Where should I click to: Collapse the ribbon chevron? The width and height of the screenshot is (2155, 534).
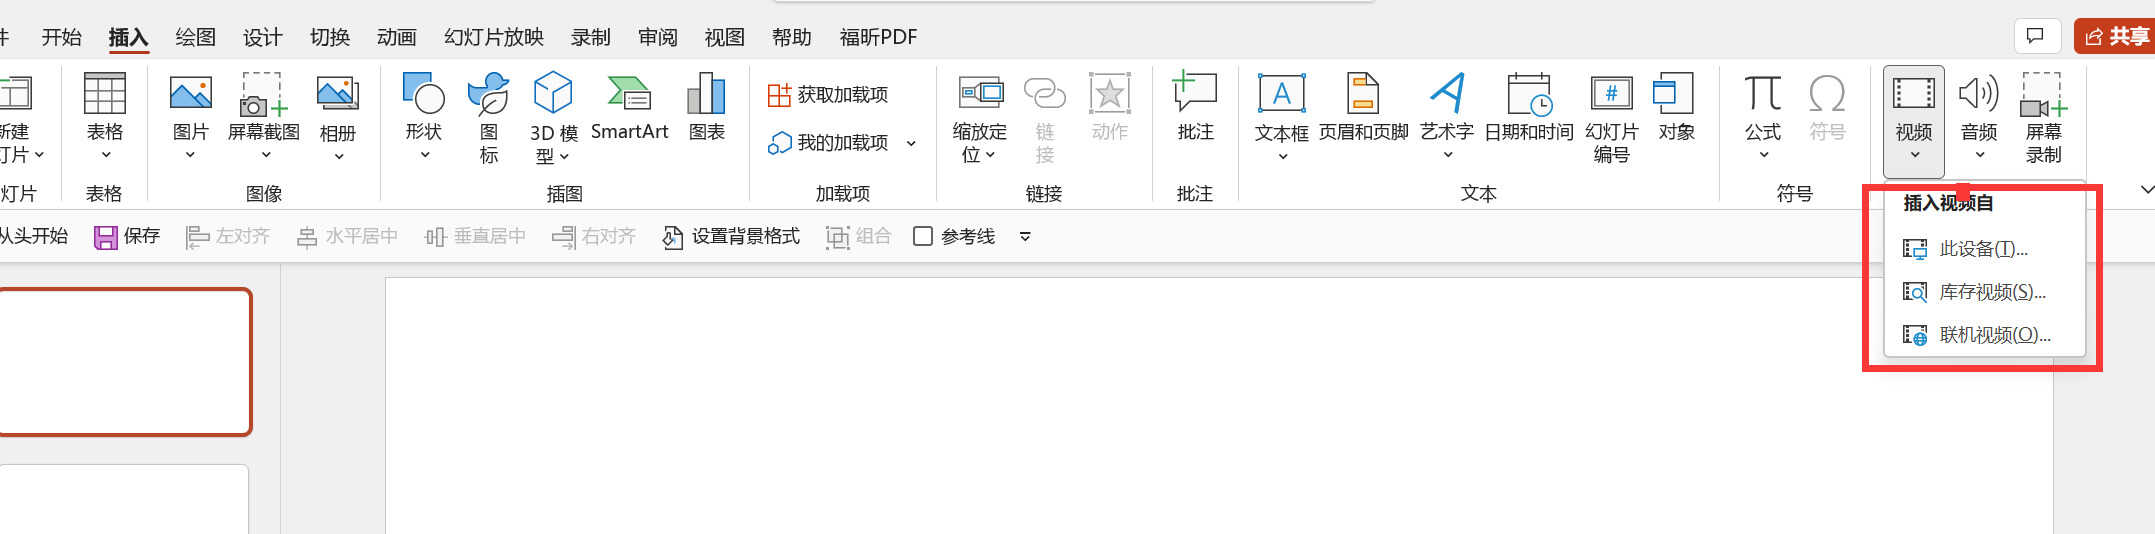click(x=2145, y=189)
